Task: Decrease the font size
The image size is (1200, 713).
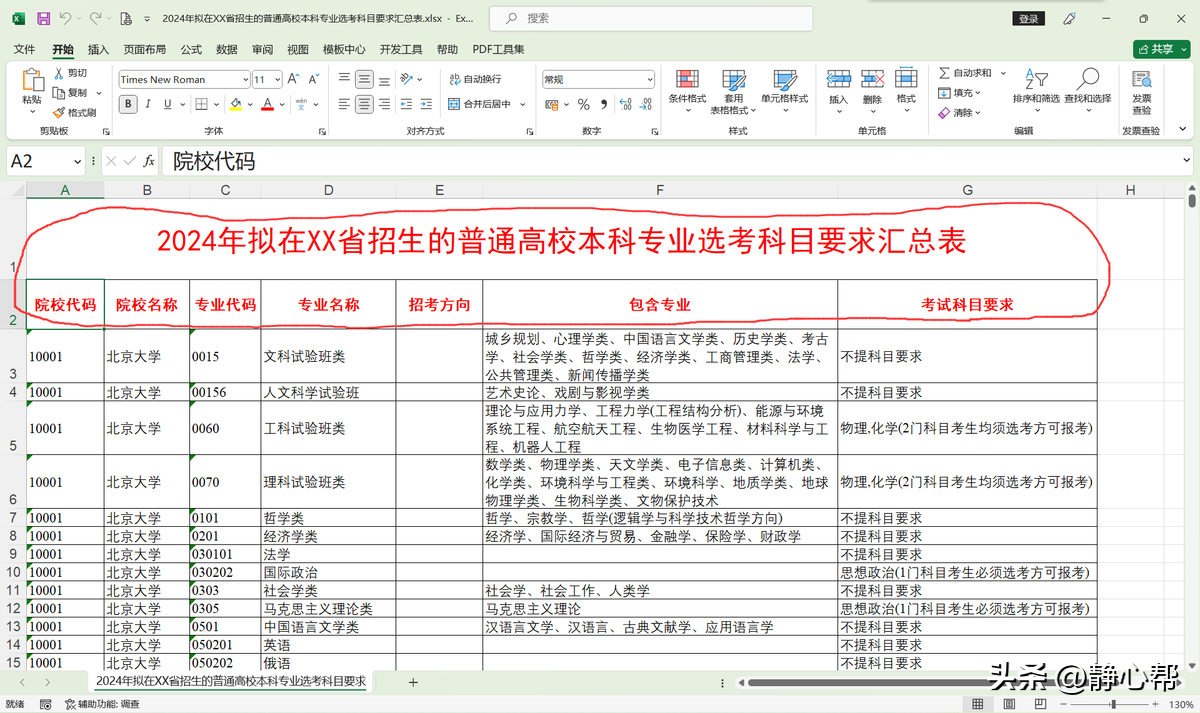Action: (315, 79)
